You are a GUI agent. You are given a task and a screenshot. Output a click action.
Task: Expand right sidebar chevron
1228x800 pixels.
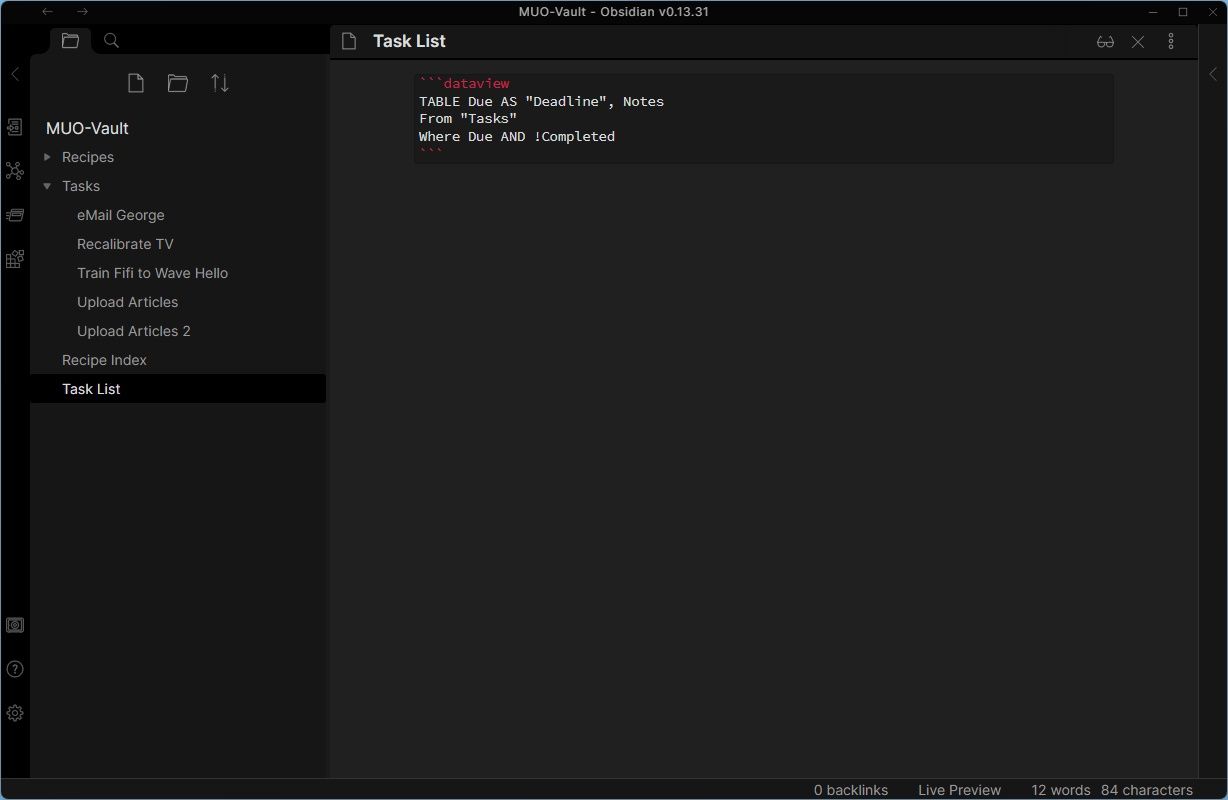(x=1213, y=74)
